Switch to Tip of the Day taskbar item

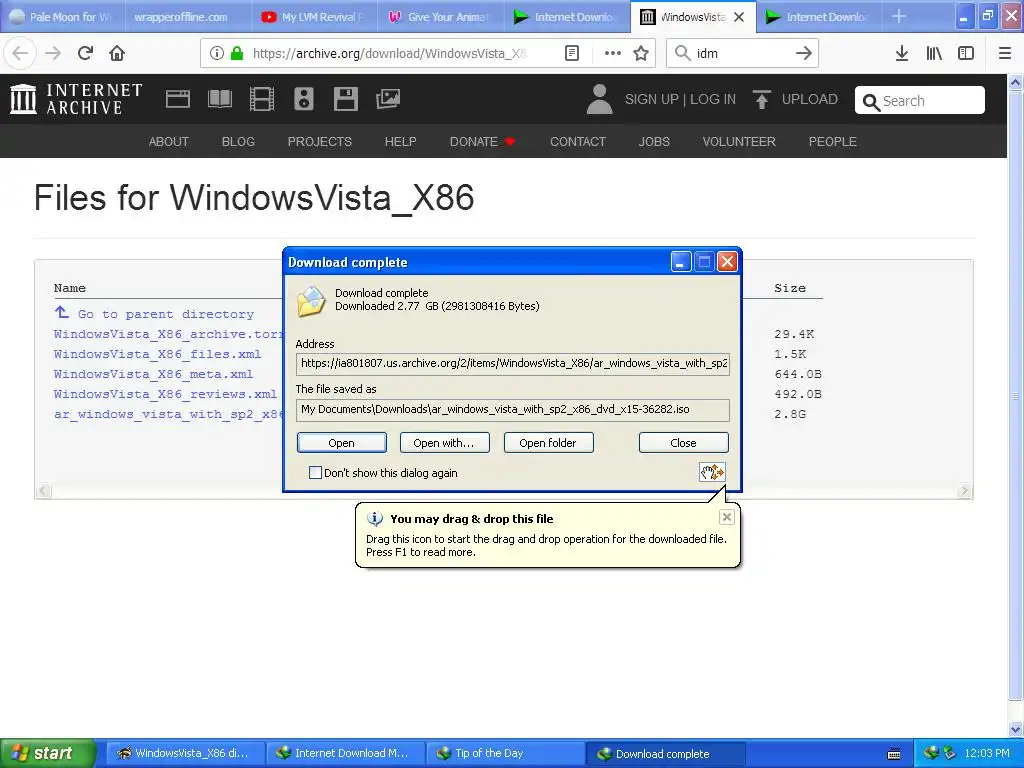pyautogui.click(x=504, y=753)
